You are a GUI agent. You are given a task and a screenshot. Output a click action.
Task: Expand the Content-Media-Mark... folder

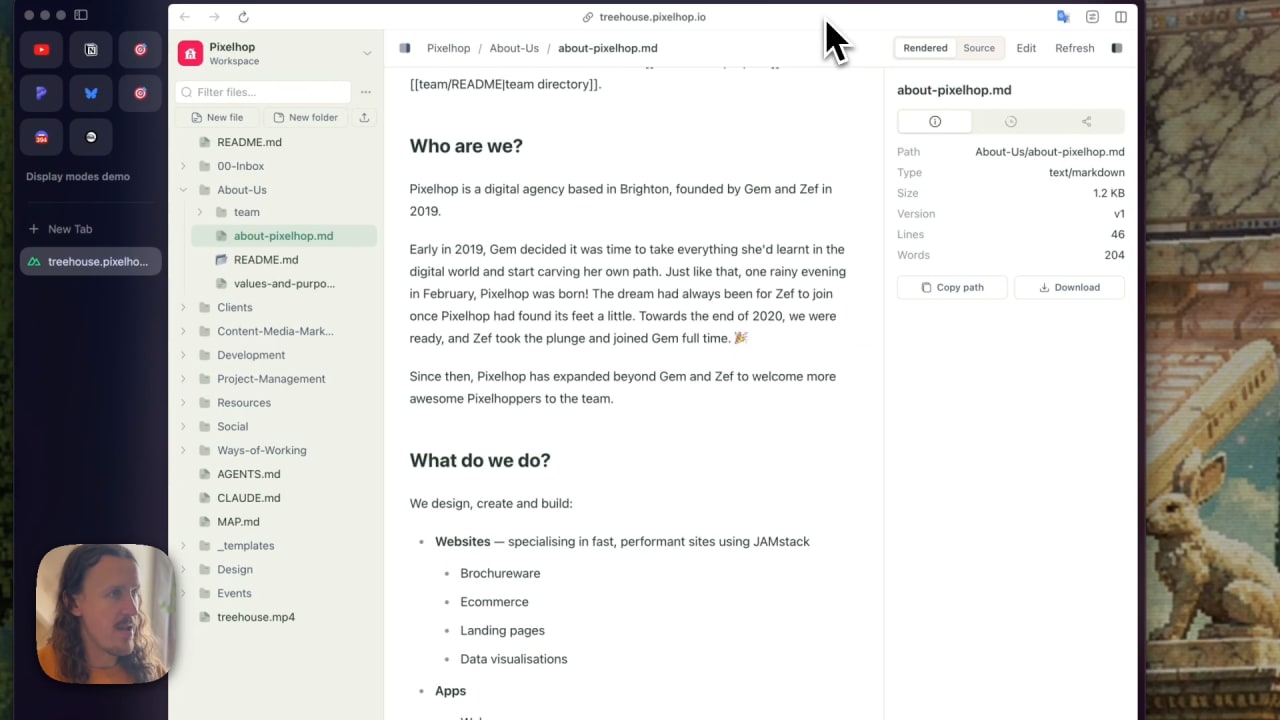(183, 331)
